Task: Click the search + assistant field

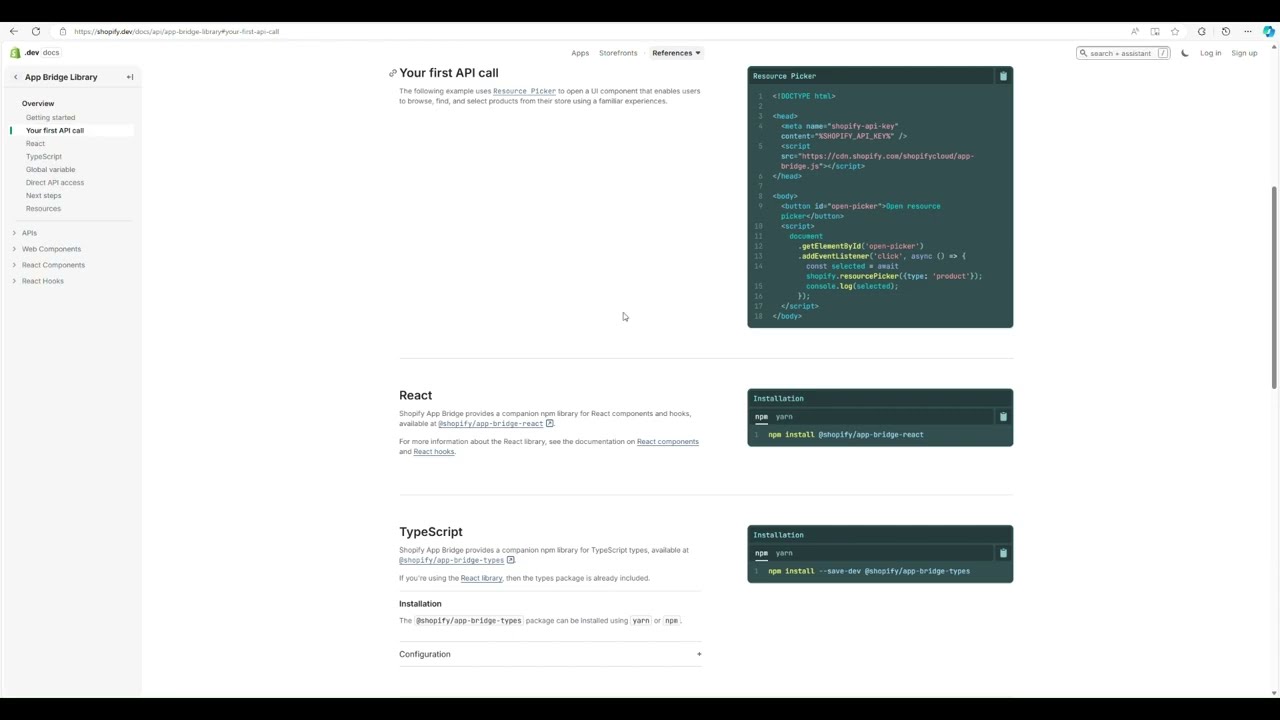Action: (1123, 53)
